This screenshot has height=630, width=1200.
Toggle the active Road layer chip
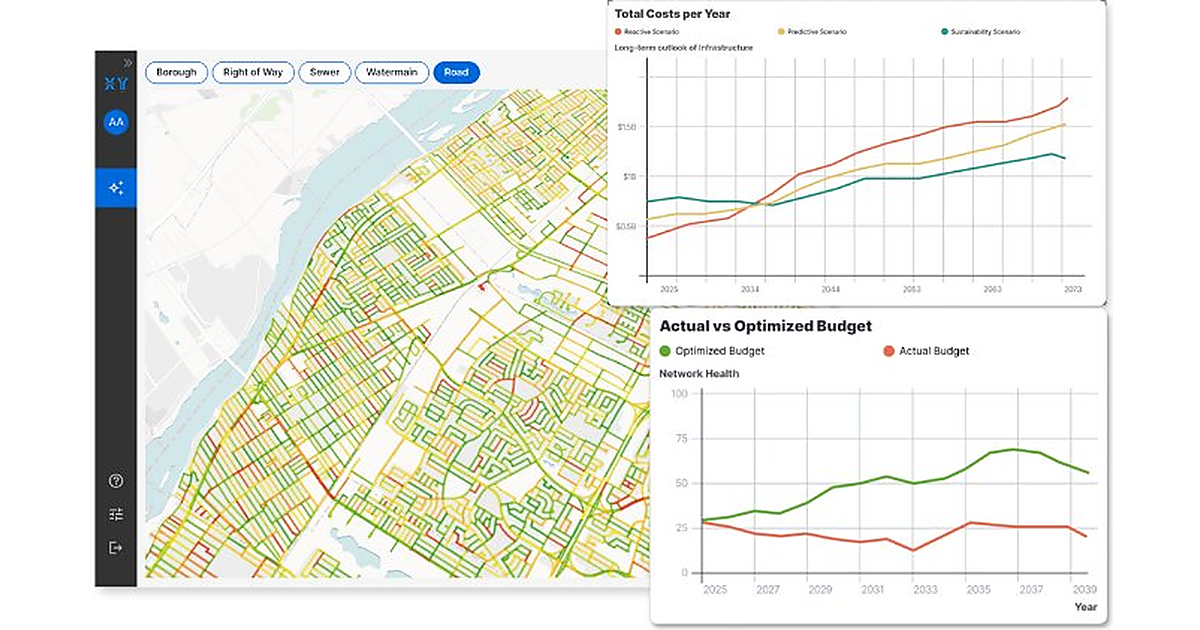pyautogui.click(x=457, y=72)
